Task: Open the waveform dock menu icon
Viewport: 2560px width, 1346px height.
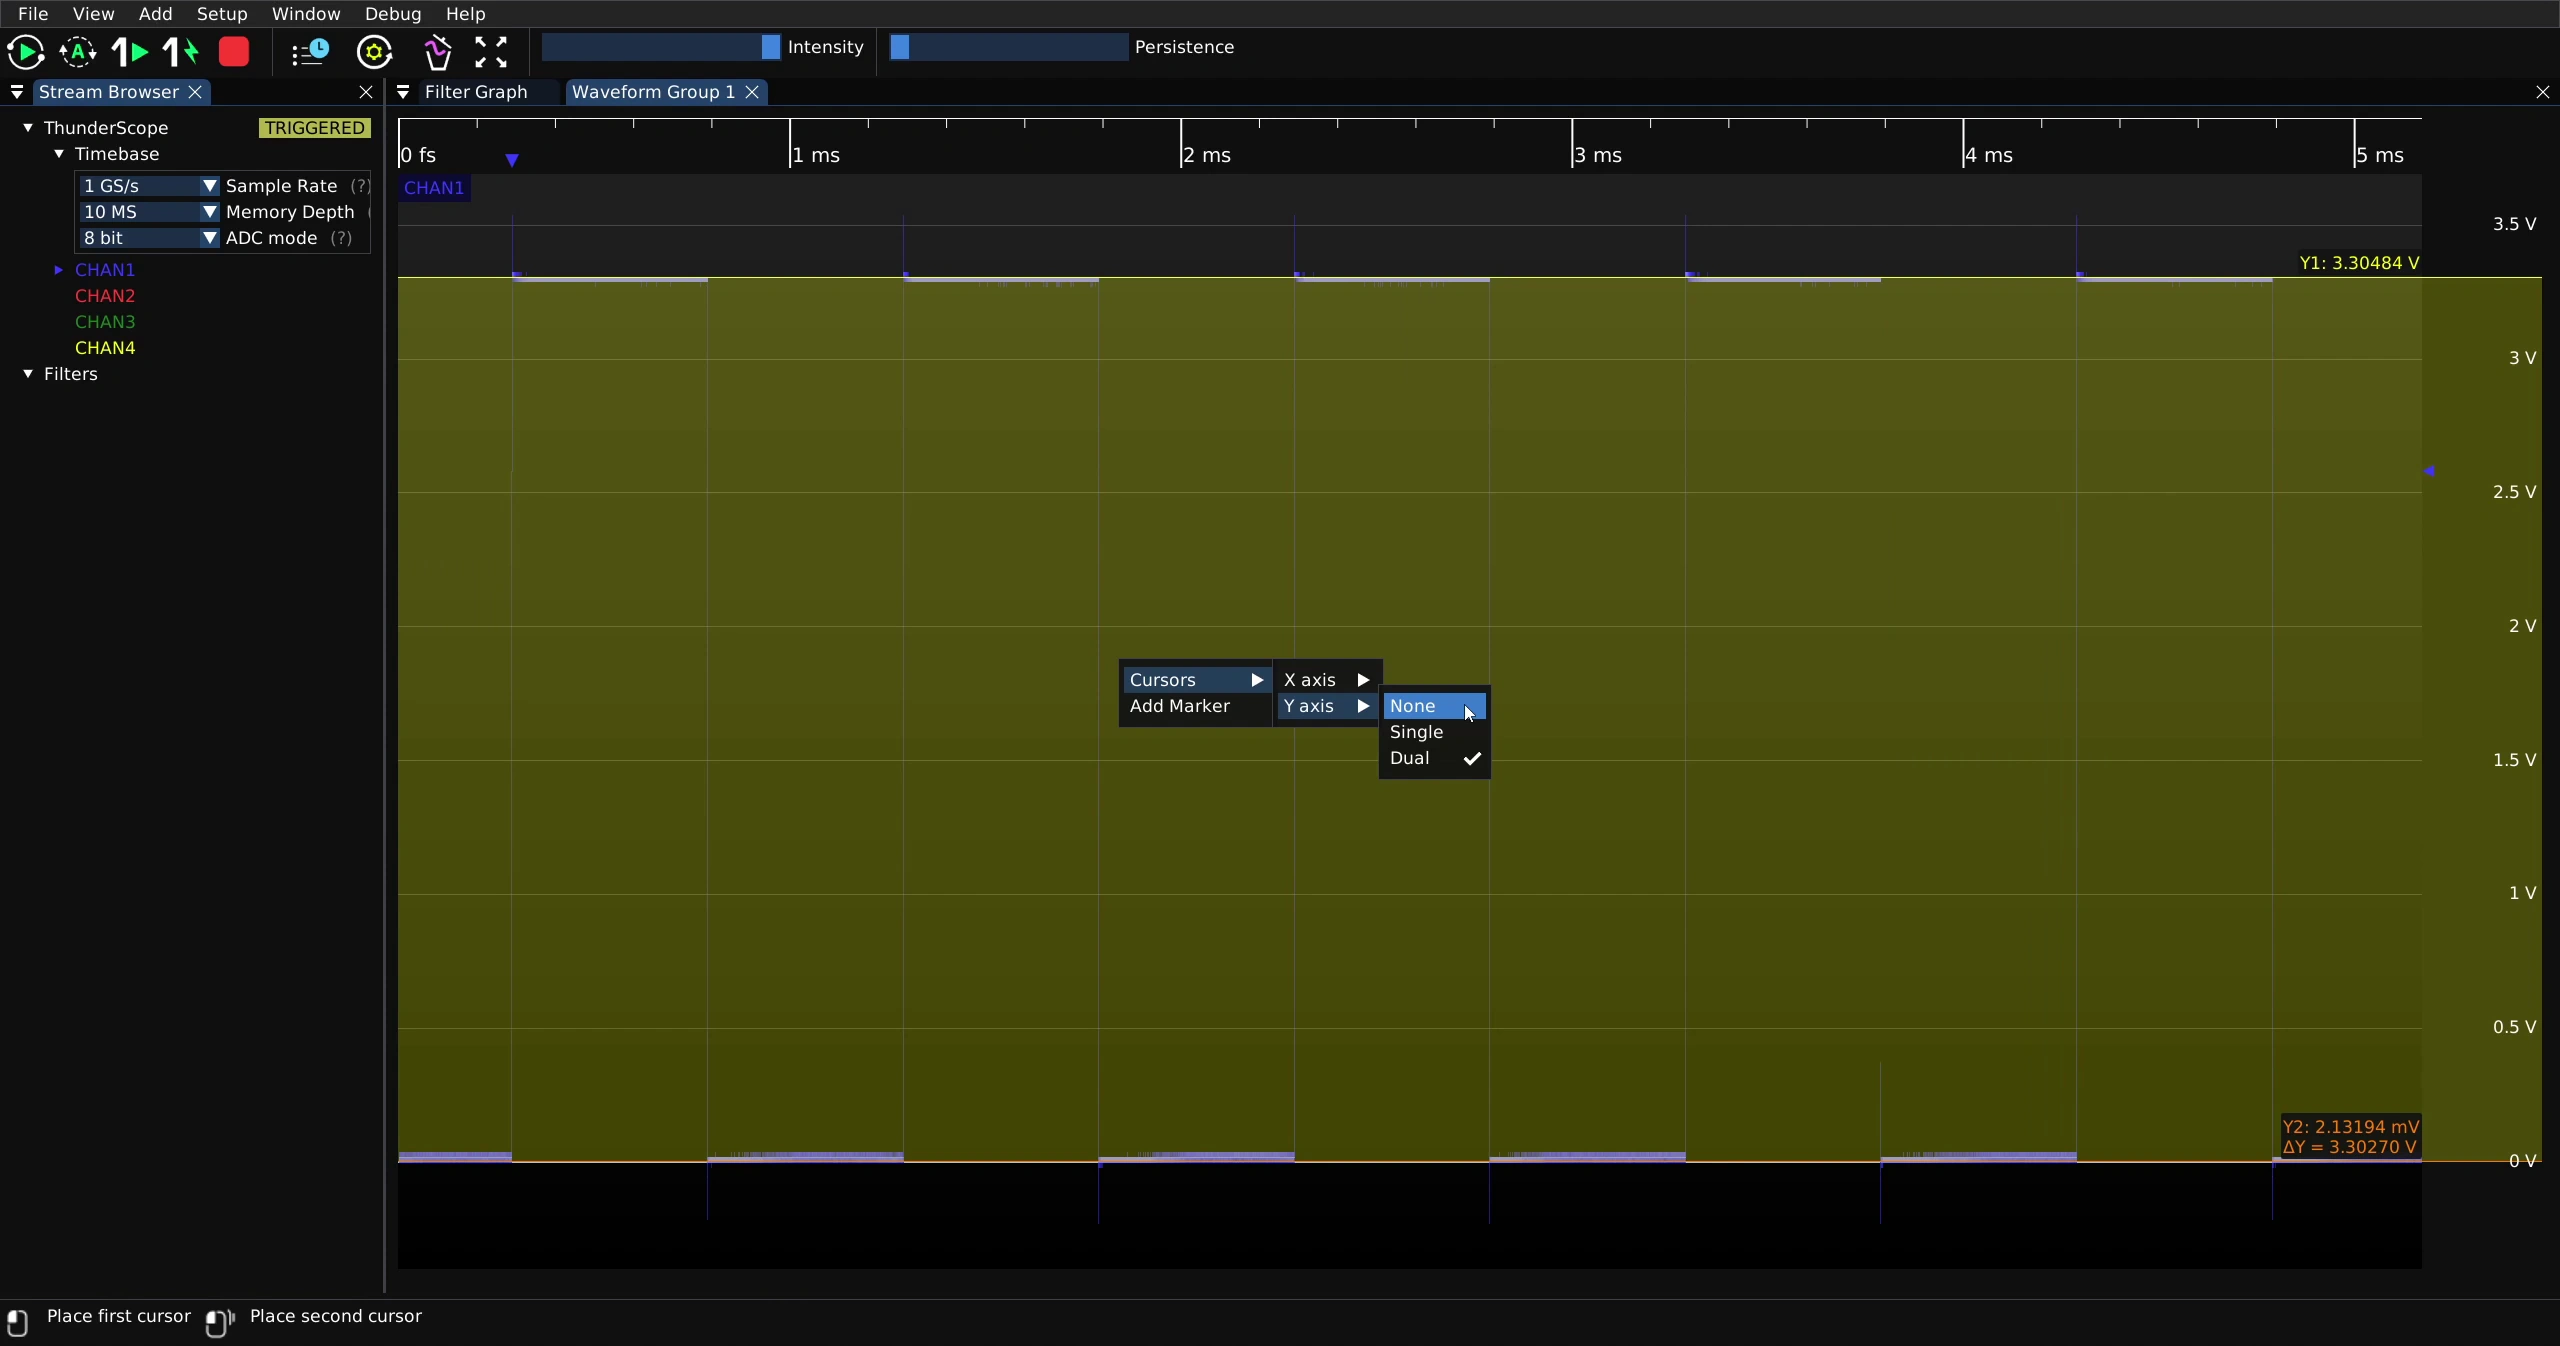Action: point(403,92)
